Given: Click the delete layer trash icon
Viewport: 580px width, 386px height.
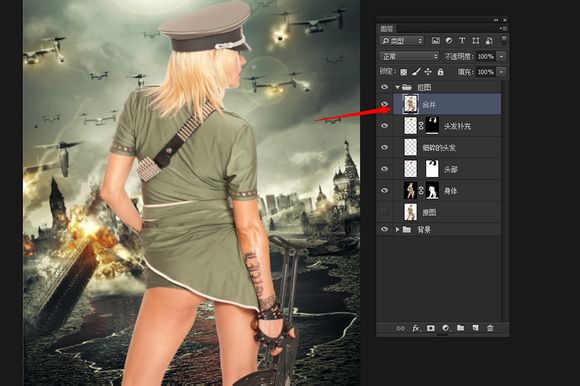Looking at the screenshot, I should (x=490, y=328).
